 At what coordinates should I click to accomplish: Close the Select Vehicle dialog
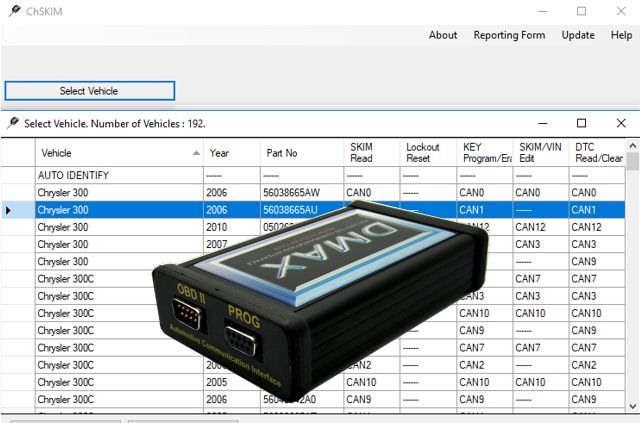point(621,123)
